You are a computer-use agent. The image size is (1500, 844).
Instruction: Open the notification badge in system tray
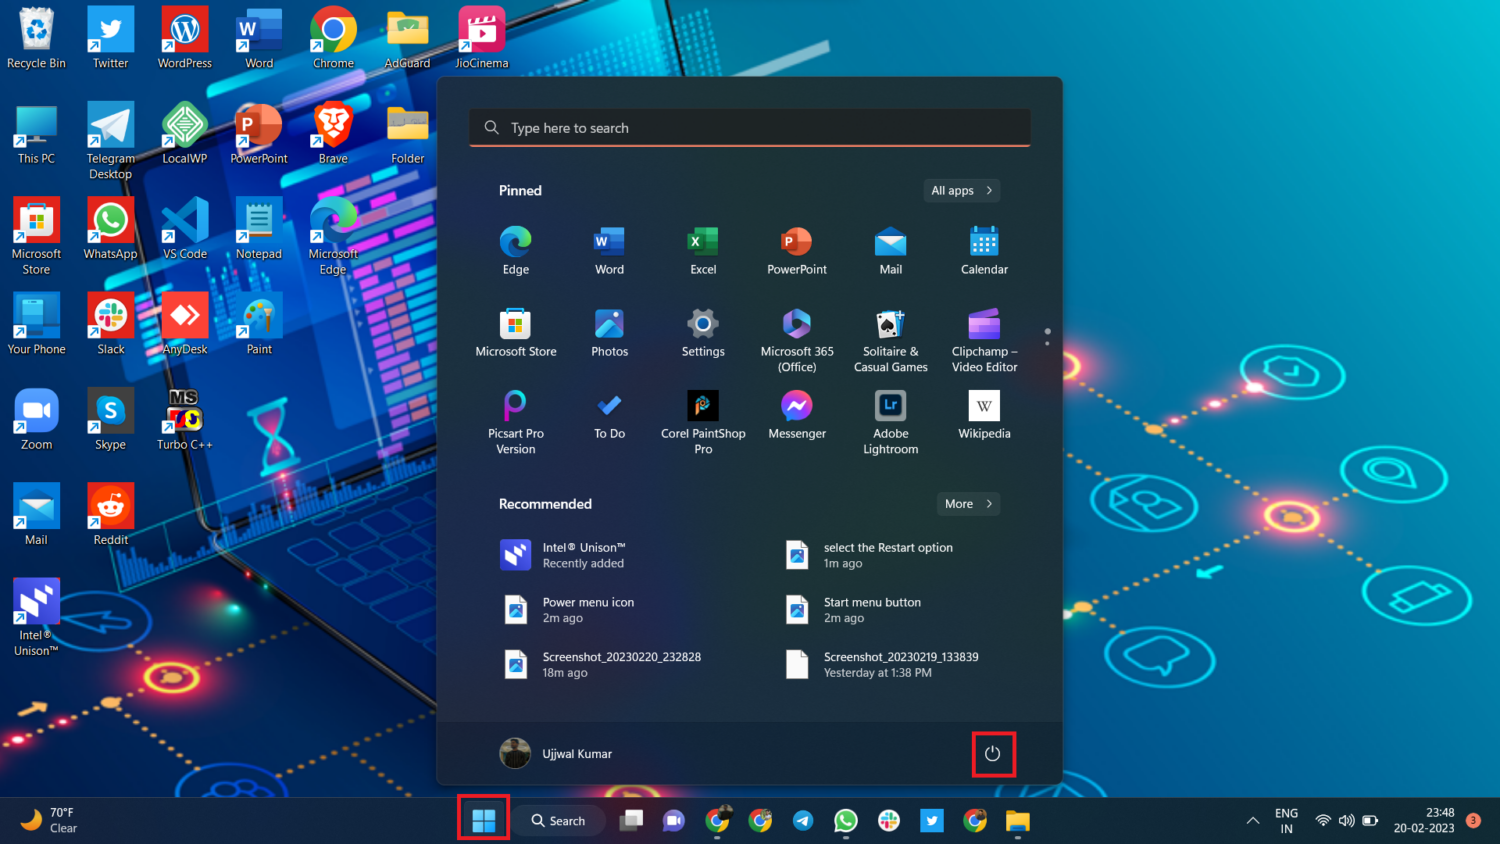[x=1473, y=820]
